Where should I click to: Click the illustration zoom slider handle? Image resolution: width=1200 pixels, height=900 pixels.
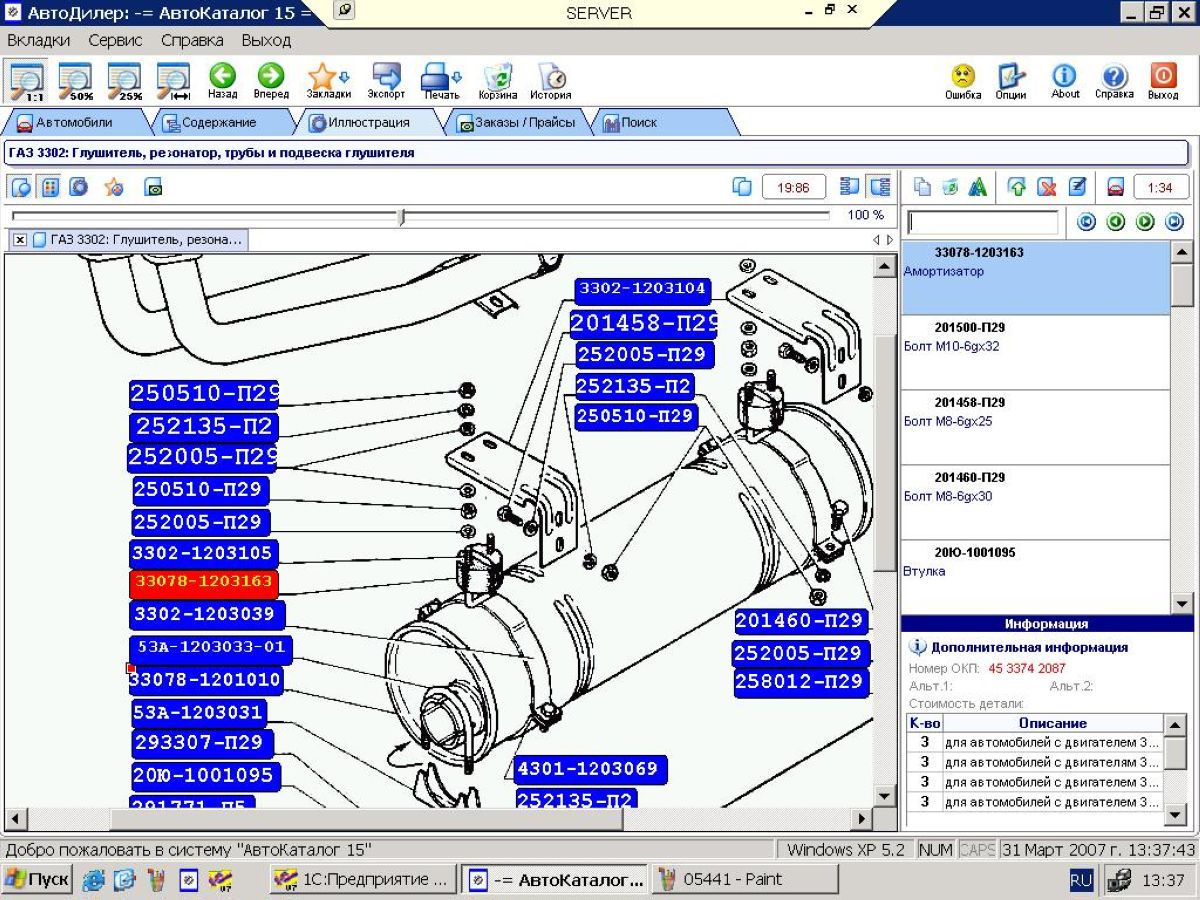[402, 216]
